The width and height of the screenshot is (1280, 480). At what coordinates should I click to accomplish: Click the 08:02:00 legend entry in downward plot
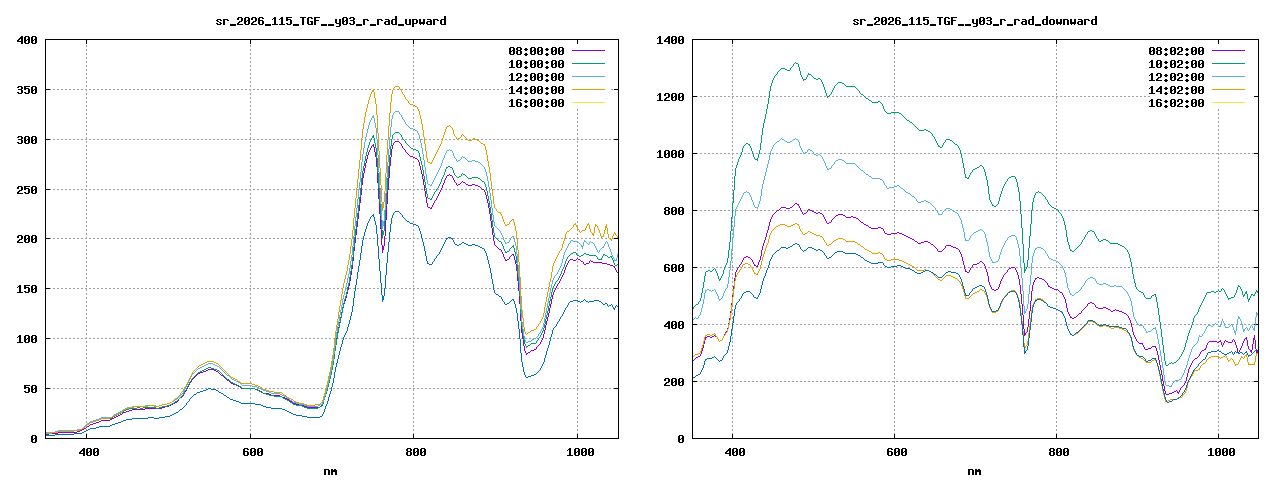[x=1176, y=51]
